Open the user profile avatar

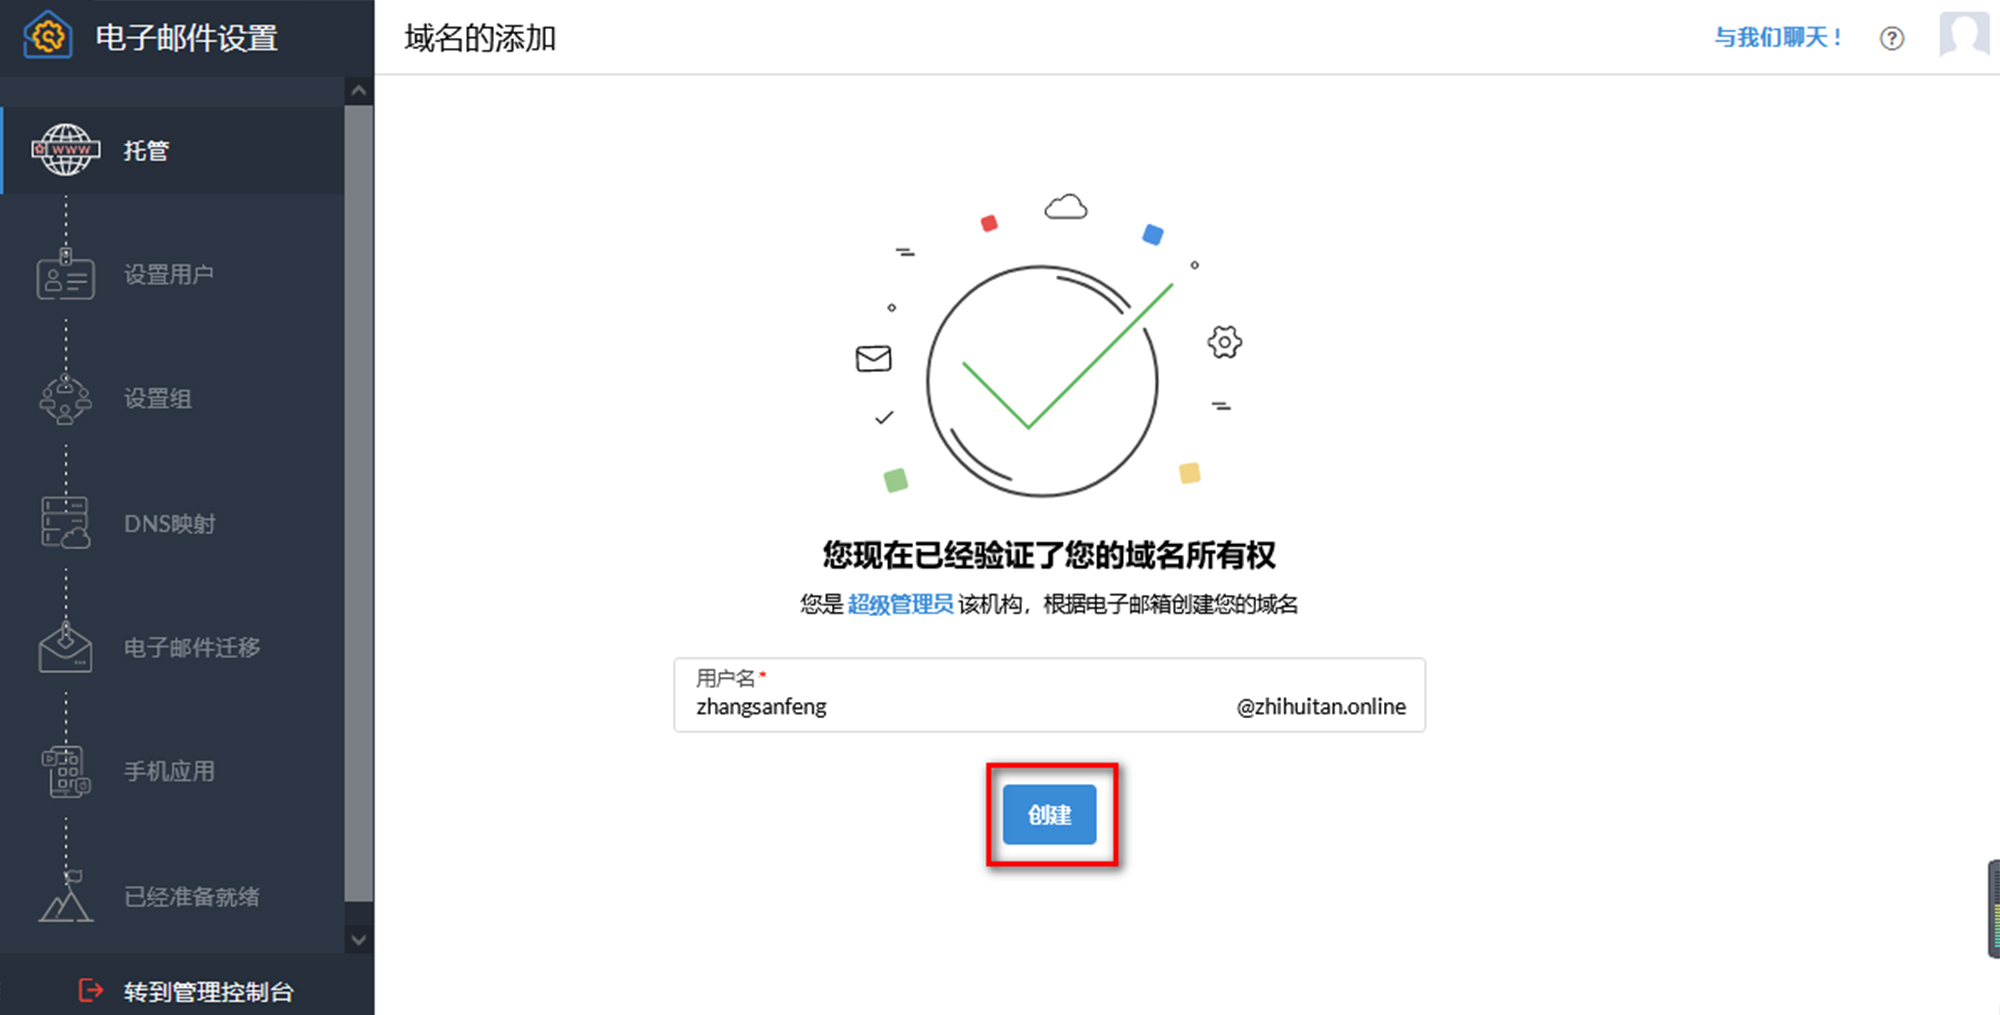pyautogui.click(x=1964, y=36)
